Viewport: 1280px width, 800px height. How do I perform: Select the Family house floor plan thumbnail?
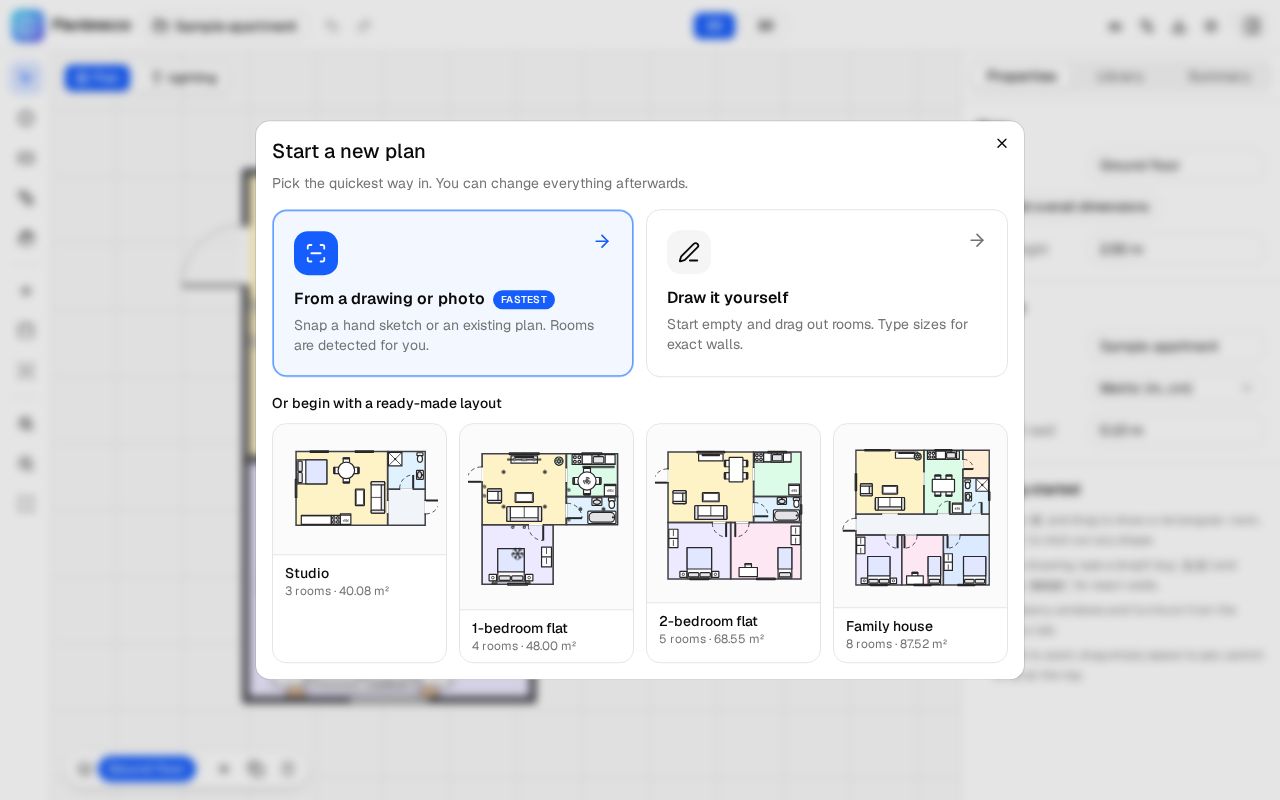pyautogui.click(x=920, y=516)
